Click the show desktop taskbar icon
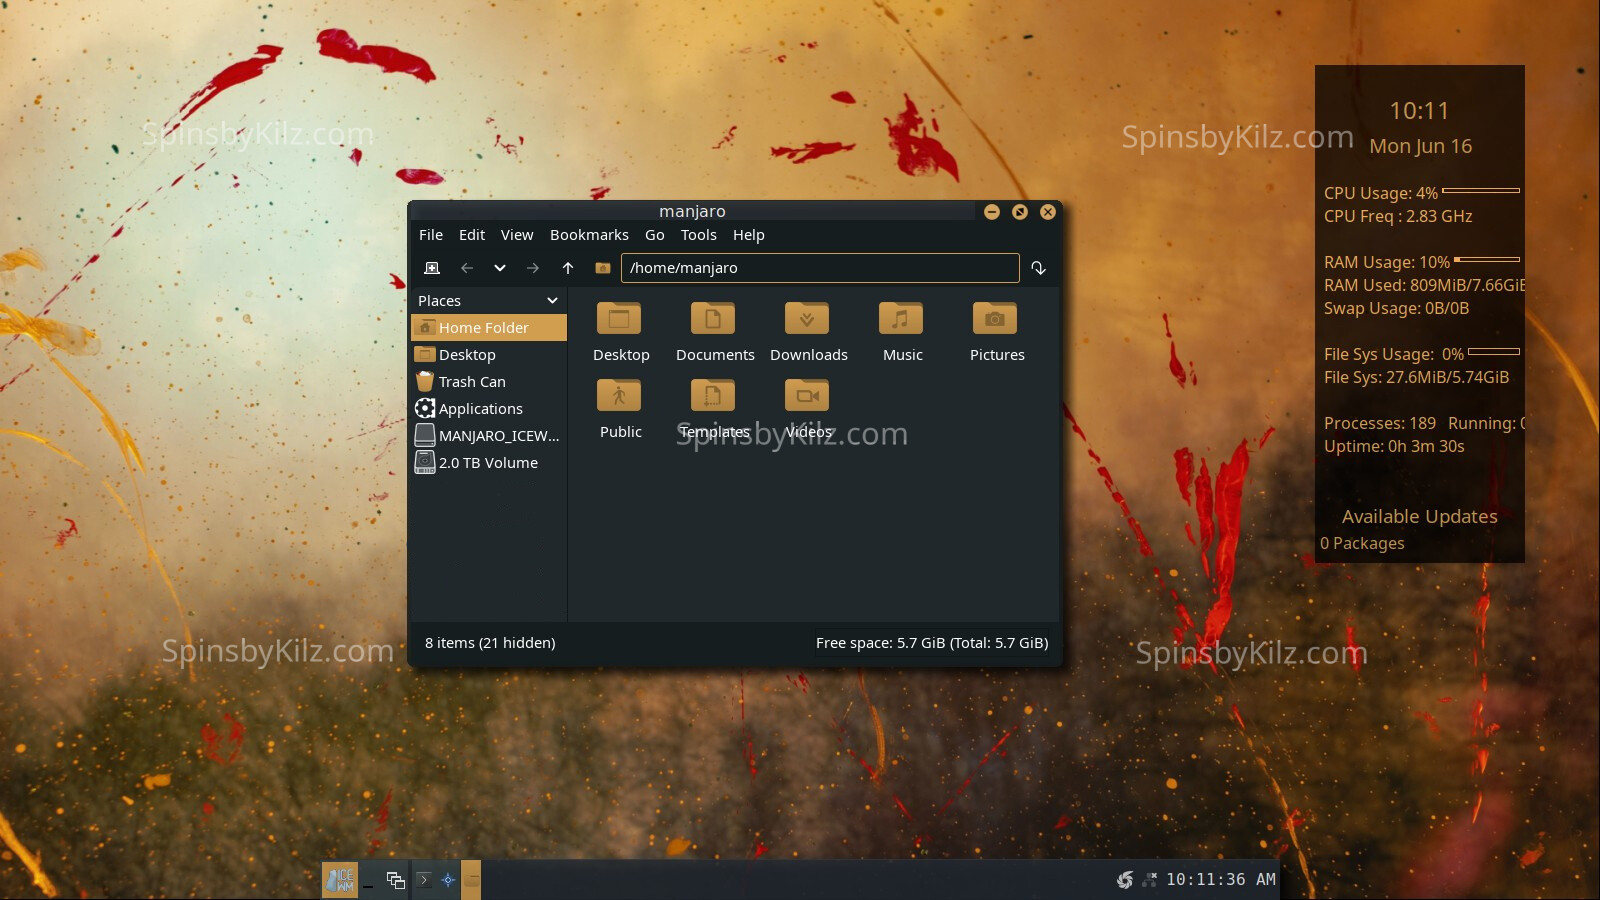This screenshot has width=1600, height=900. (x=369, y=880)
